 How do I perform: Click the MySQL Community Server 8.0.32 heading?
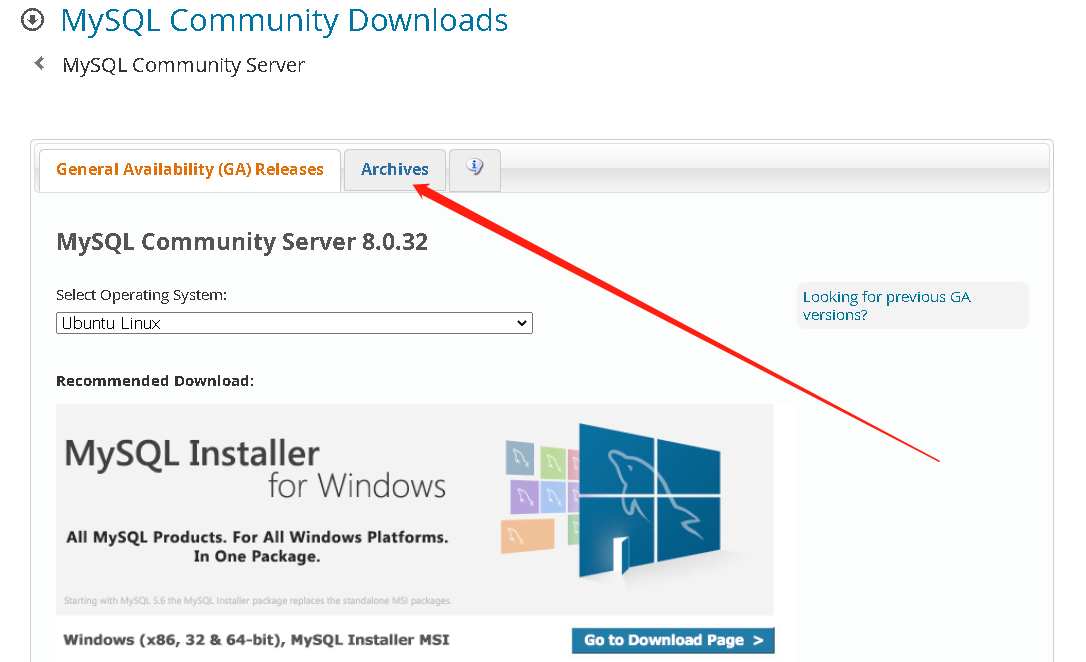point(242,242)
